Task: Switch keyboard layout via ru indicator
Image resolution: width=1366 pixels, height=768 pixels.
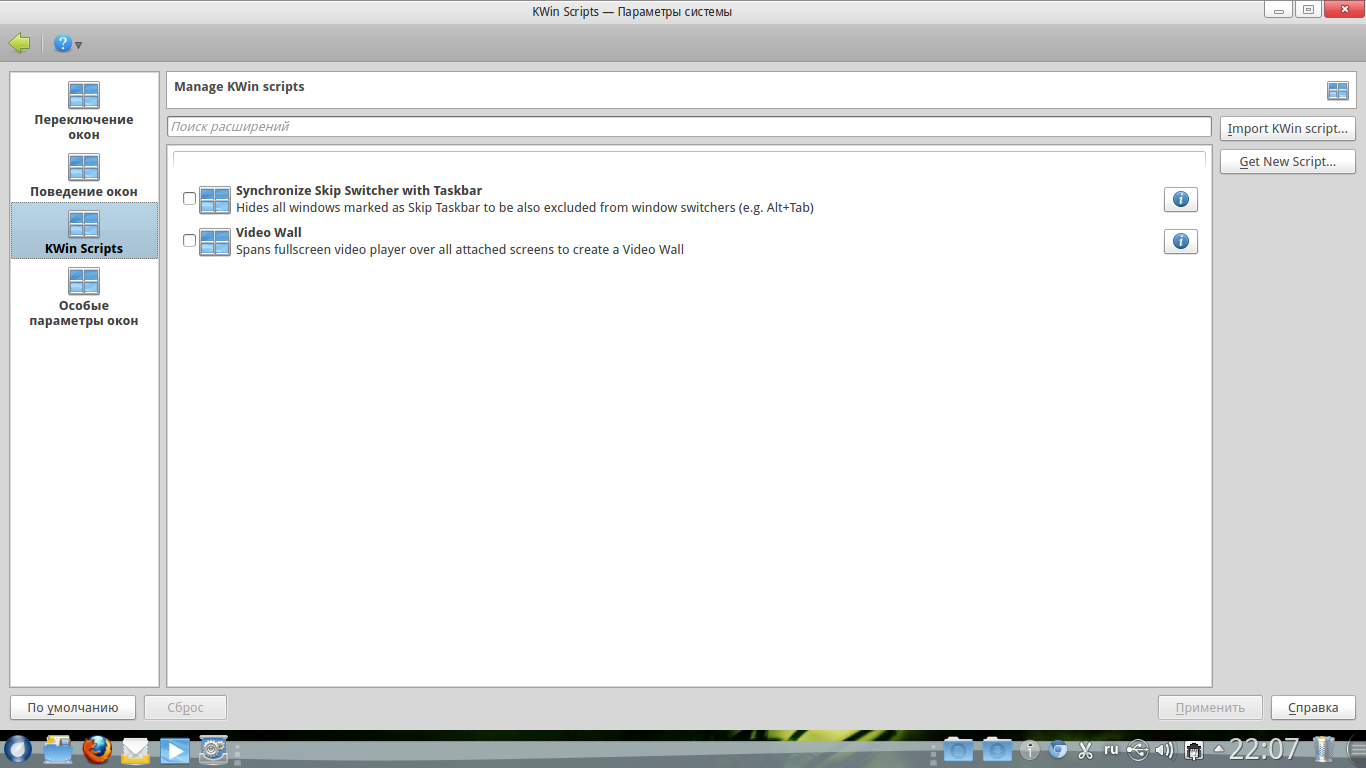Action: click(1111, 748)
